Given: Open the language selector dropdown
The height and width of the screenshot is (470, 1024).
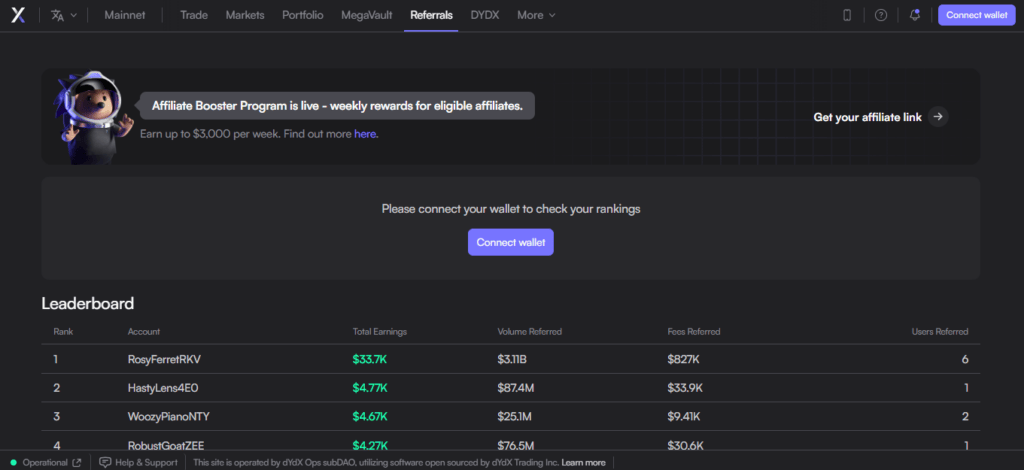Looking at the screenshot, I should pyautogui.click(x=64, y=15).
